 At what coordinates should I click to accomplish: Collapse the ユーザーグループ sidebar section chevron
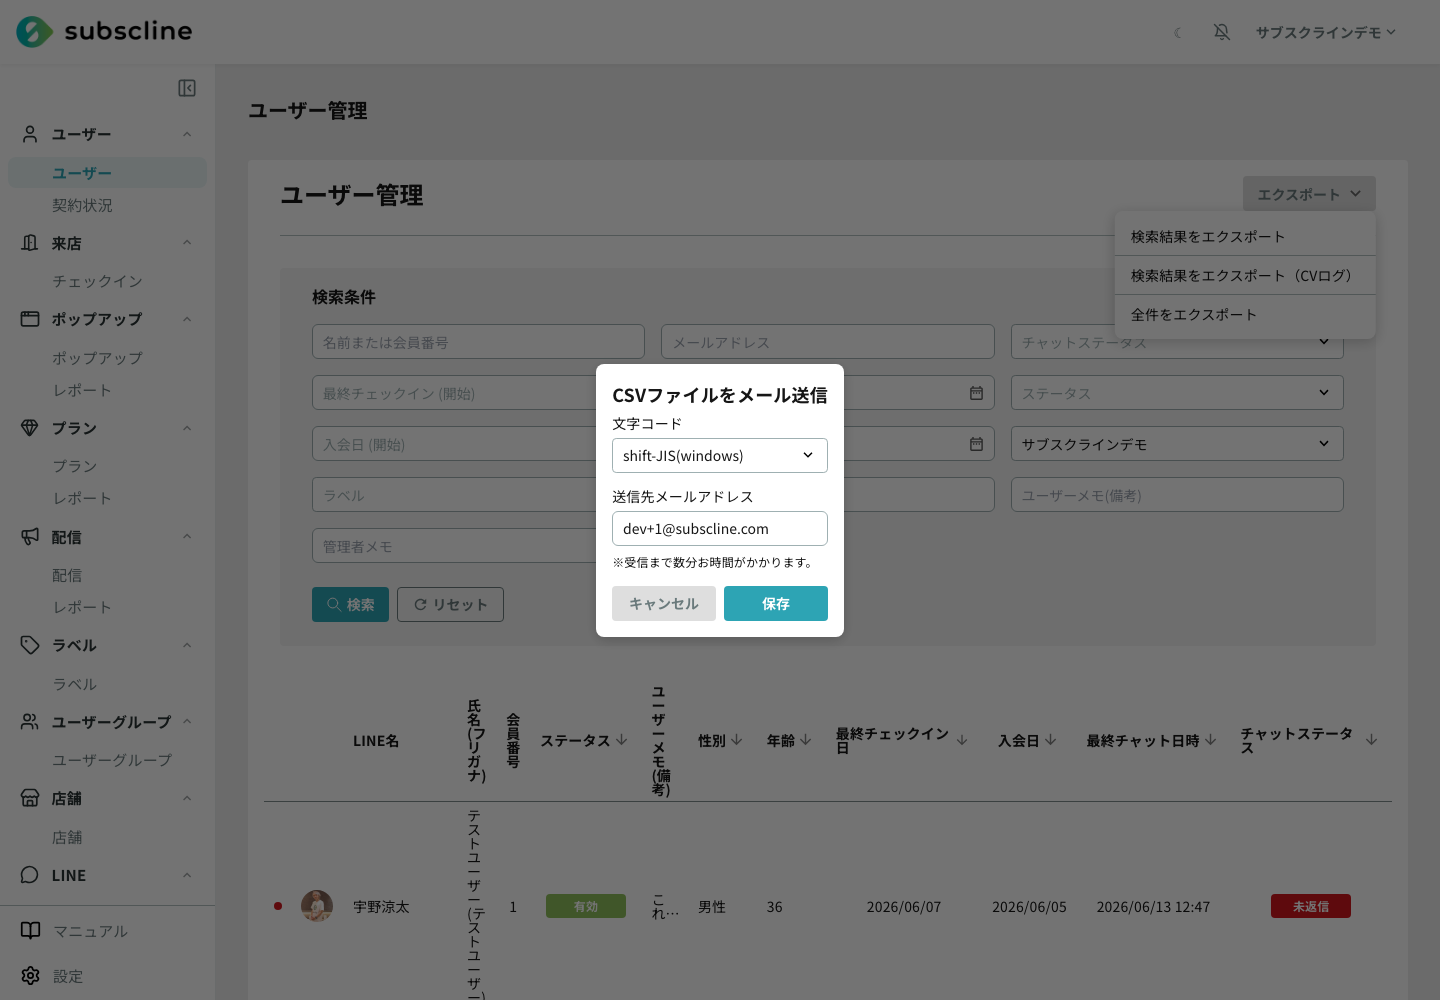point(187,722)
